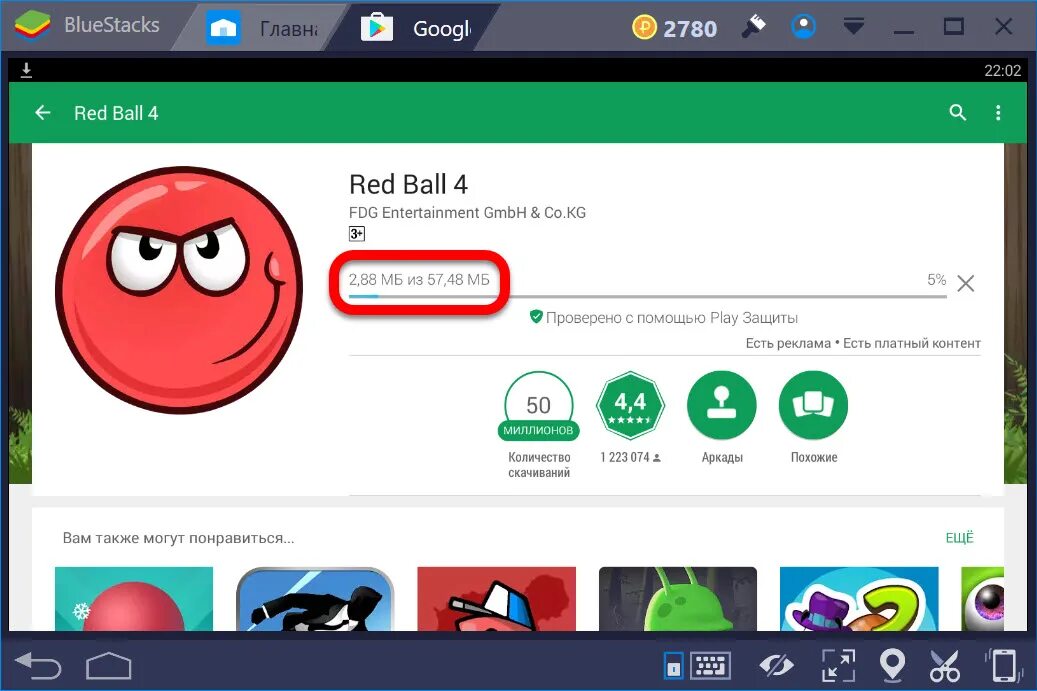Click the BlueStacks logo
Viewport: 1037px width, 691px height.
pos(32,26)
